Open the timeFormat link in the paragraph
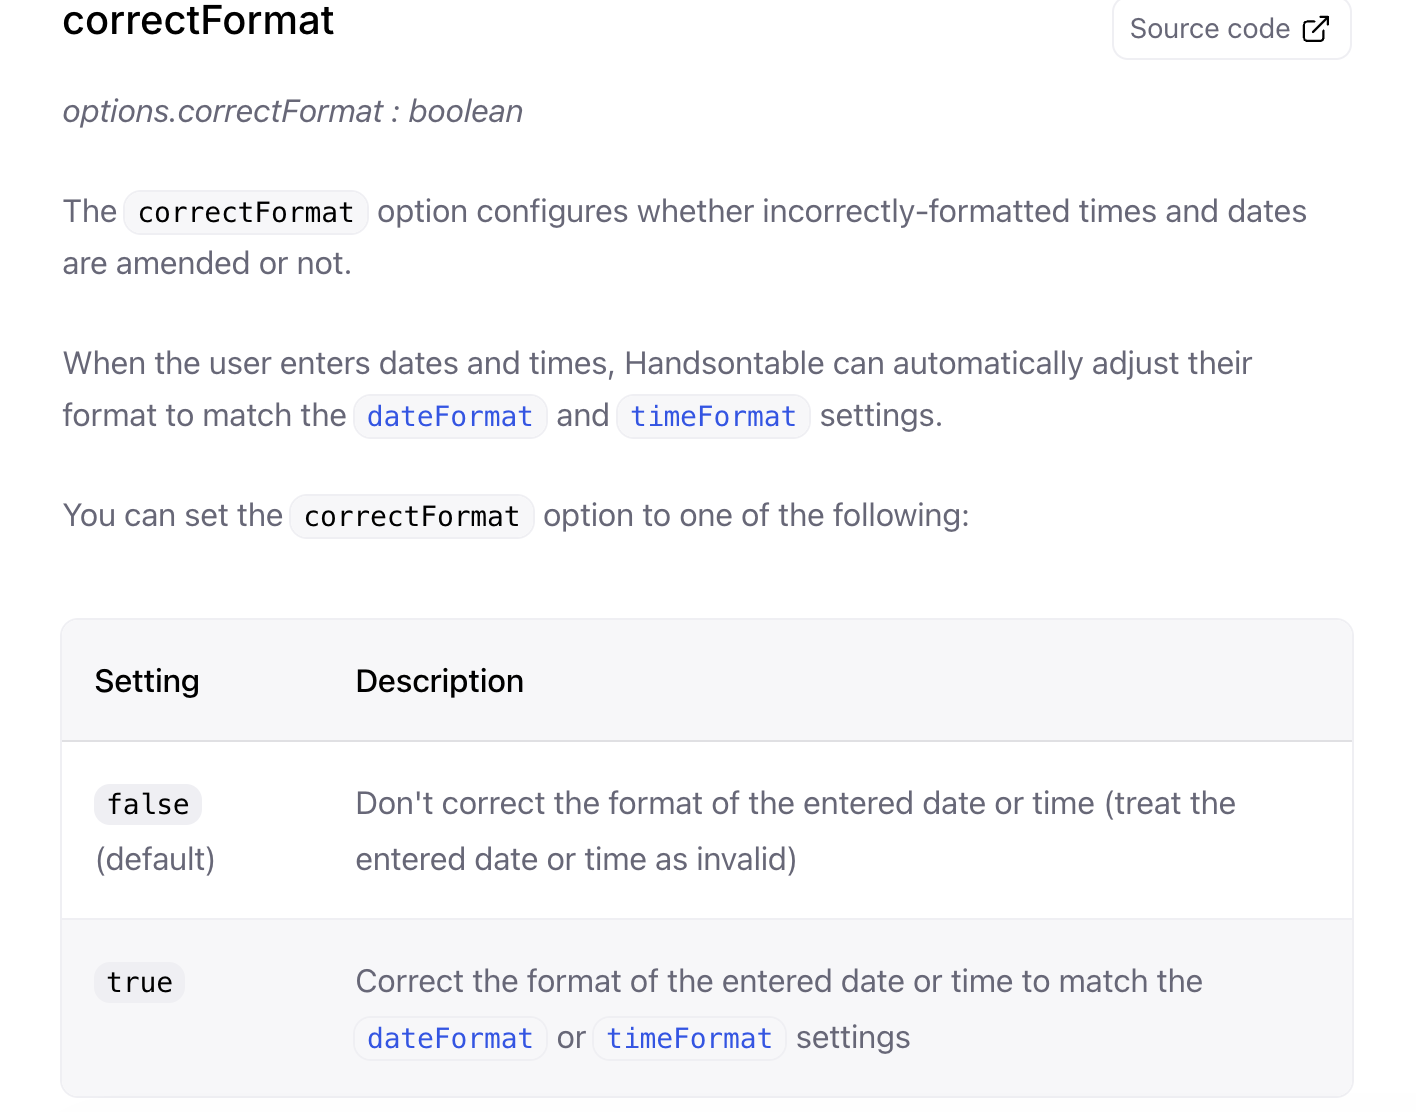Screen dimensions: 1416x1112 tap(713, 416)
